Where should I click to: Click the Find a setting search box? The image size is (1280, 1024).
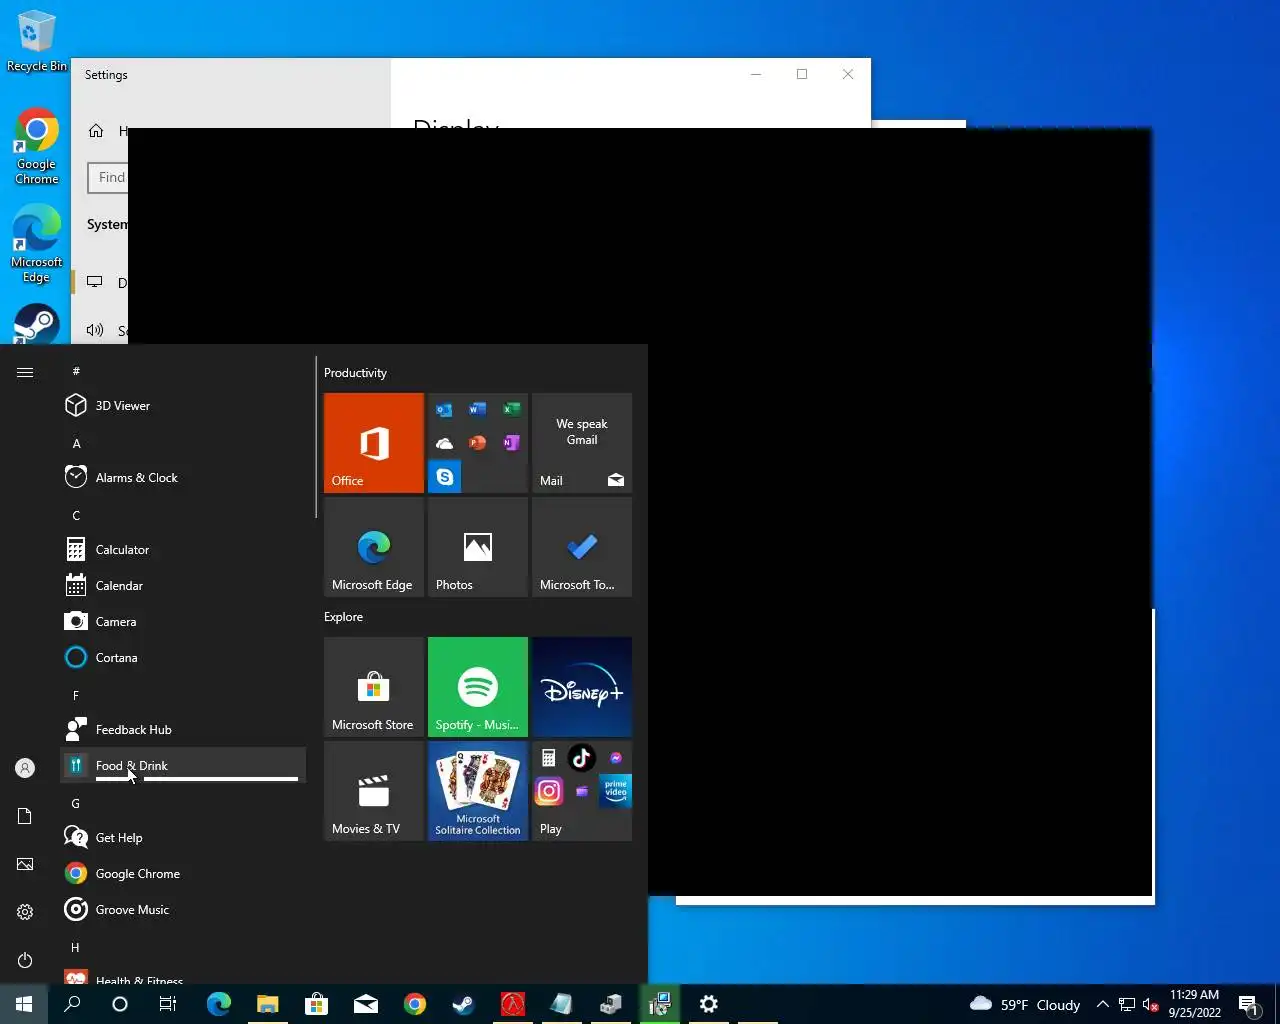108,178
